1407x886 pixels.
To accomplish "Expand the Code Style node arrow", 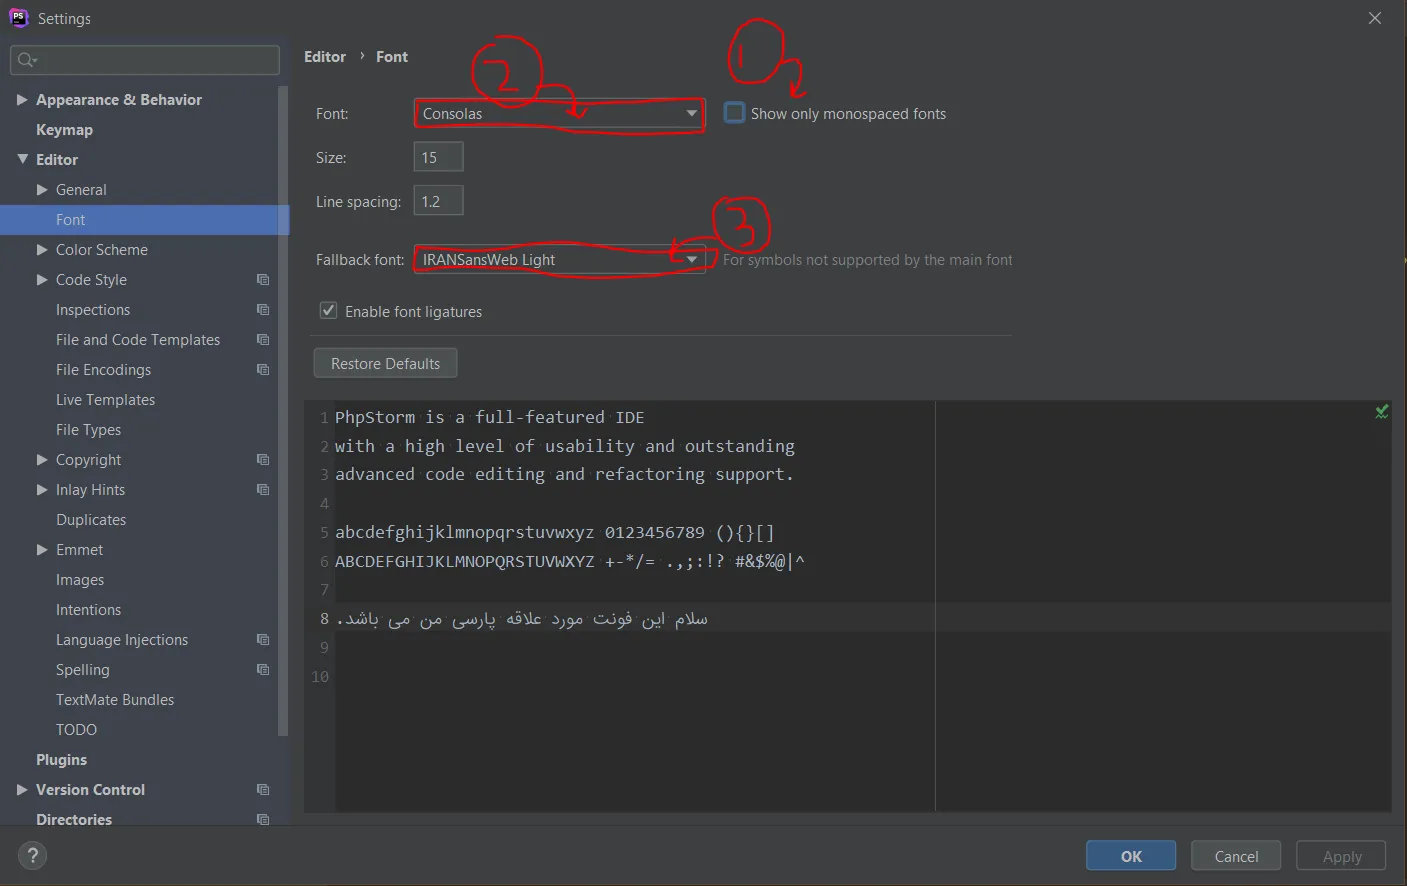I will pyautogui.click(x=42, y=280).
